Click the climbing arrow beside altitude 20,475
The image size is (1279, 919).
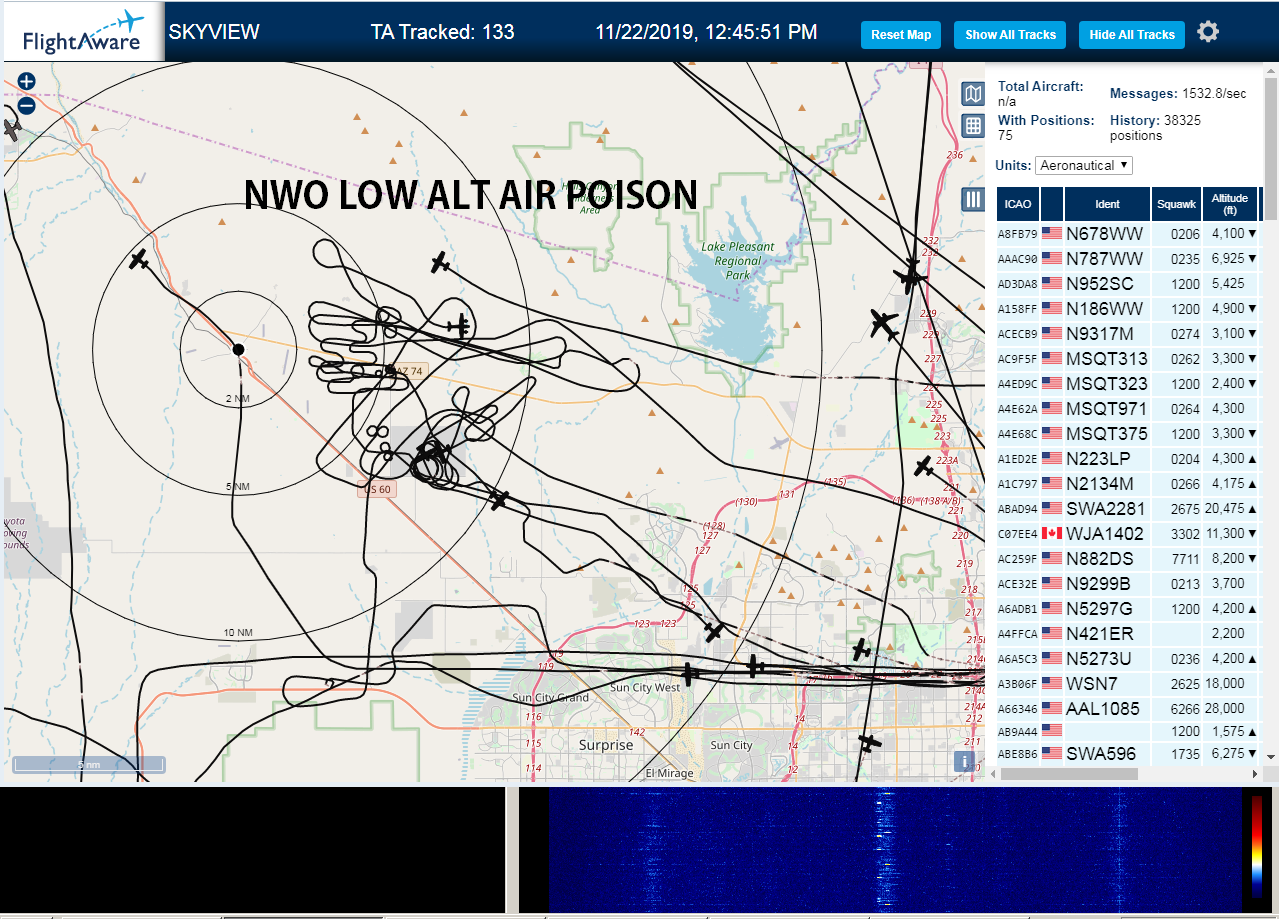click(x=1252, y=509)
